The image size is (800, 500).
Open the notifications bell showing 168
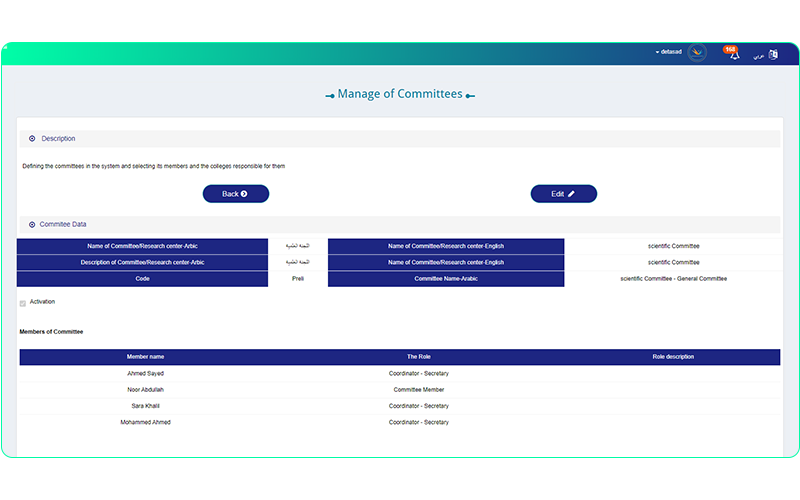pyautogui.click(x=734, y=55)
